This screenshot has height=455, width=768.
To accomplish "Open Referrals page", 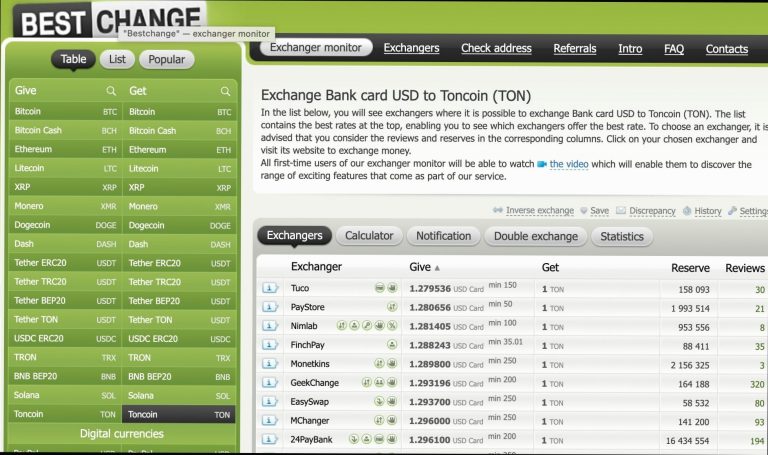I will (575, 48).
